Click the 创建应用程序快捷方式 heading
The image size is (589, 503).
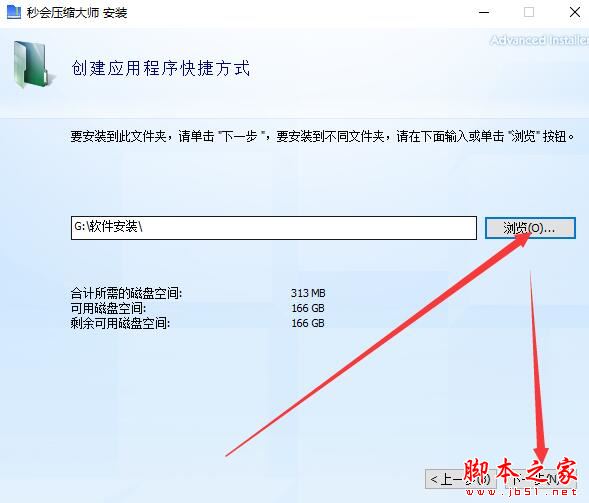pyautogui.click(x=161, y=68)
